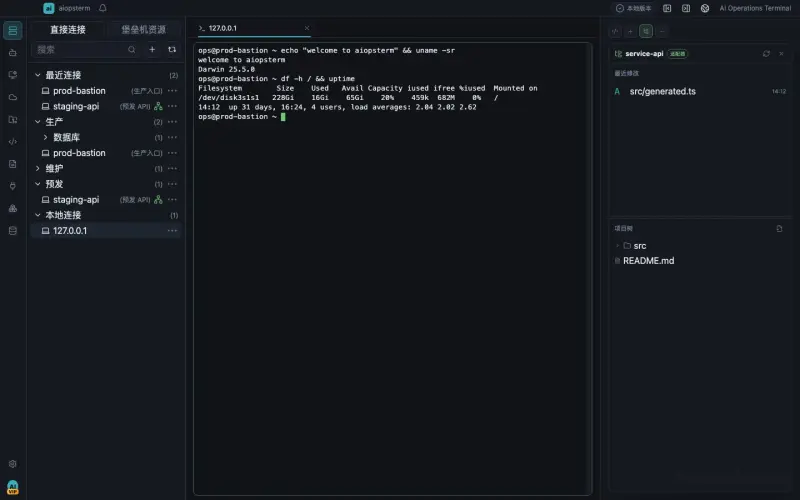The image size is (800, 500).
Task: Open the cloud icon in left sidebar
Action: [x=13, y=97]
